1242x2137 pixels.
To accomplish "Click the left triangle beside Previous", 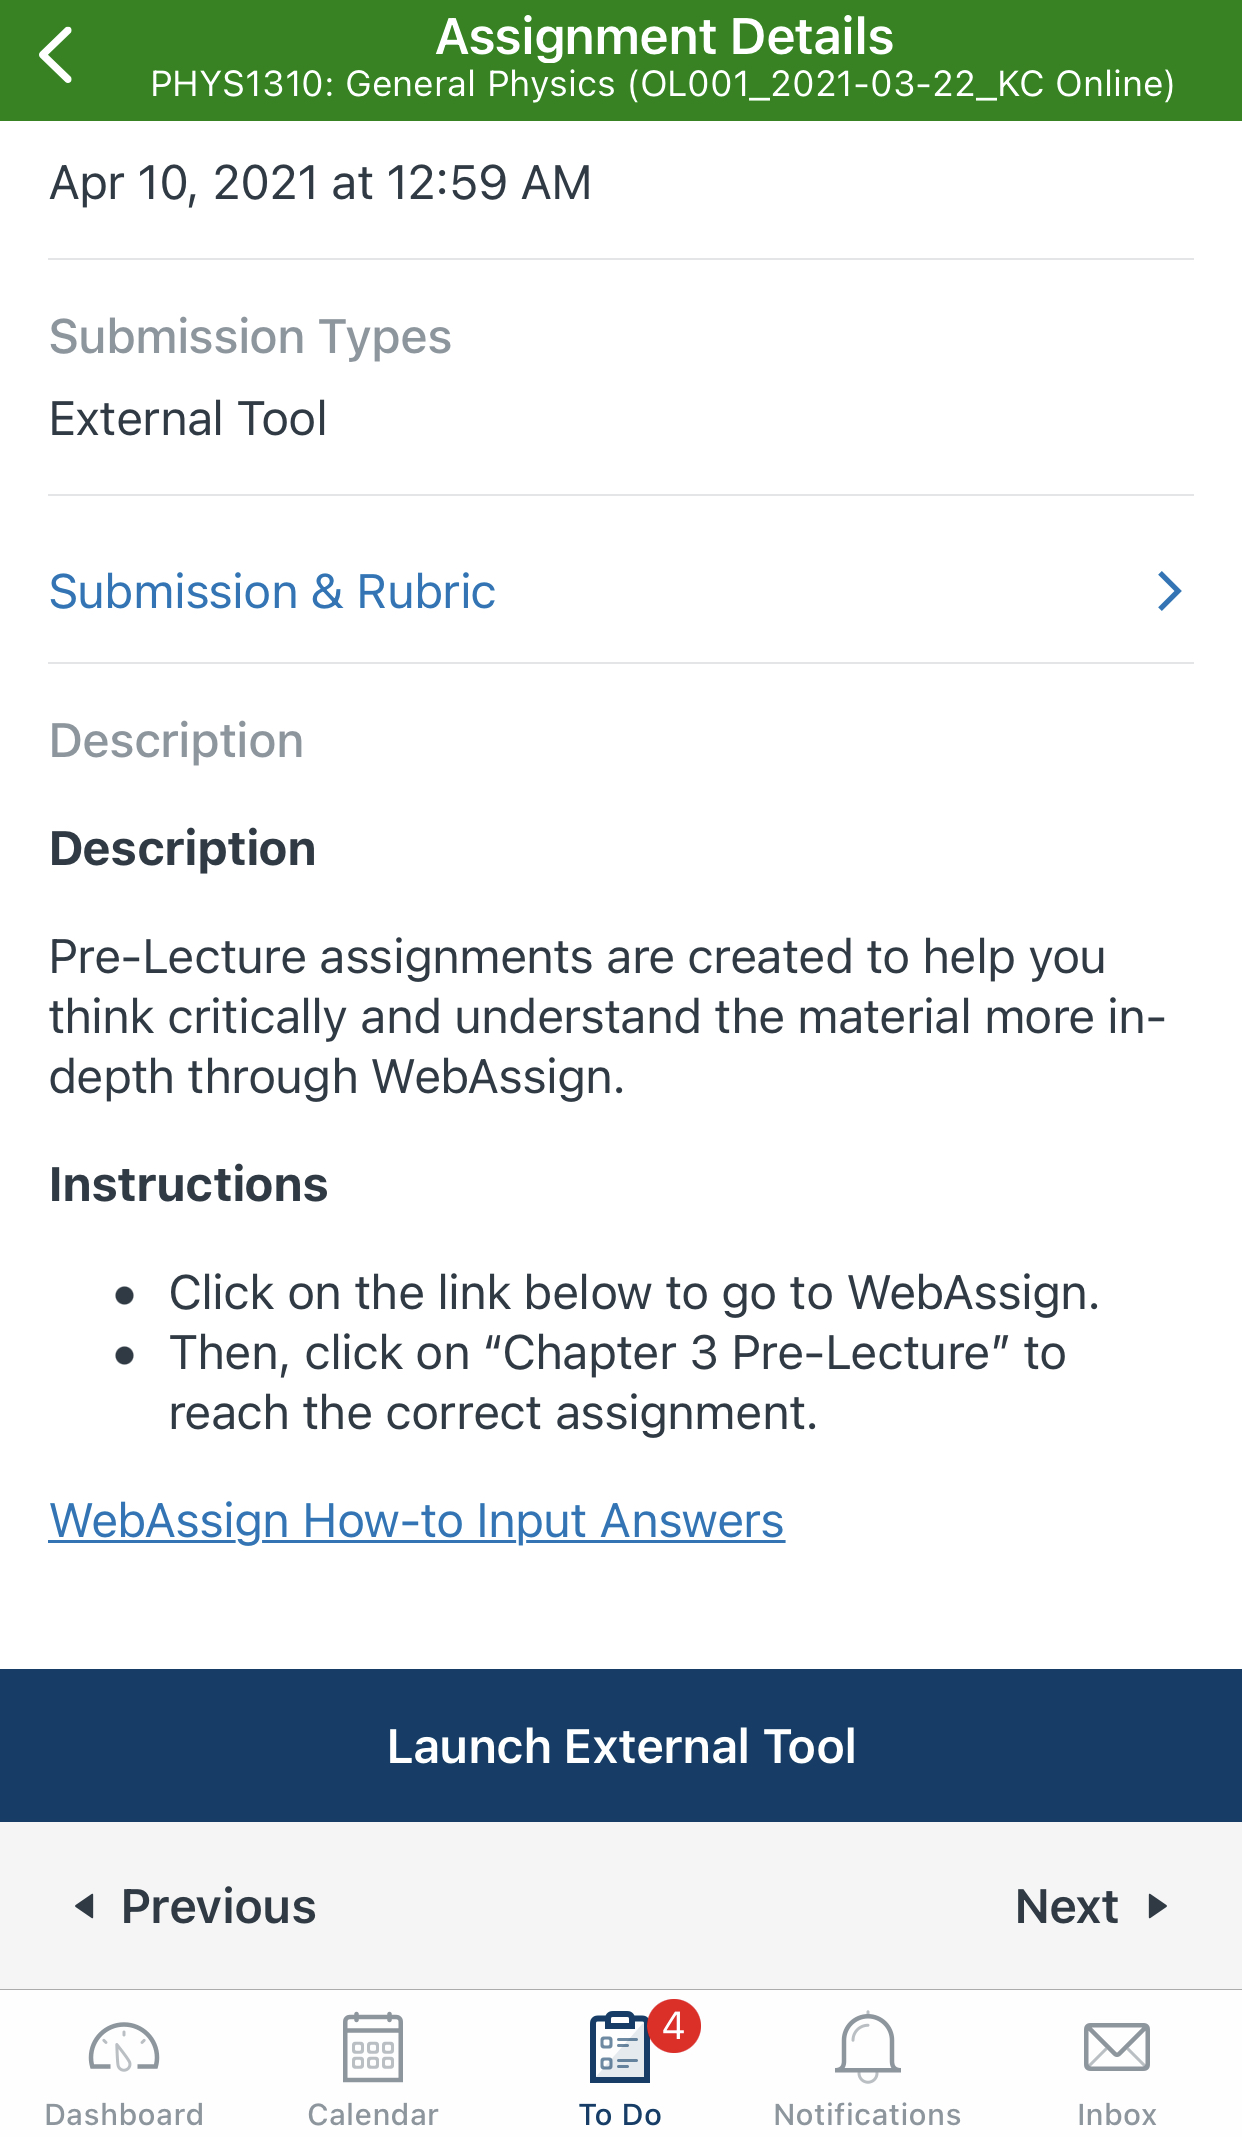I will coord(86,1906).
